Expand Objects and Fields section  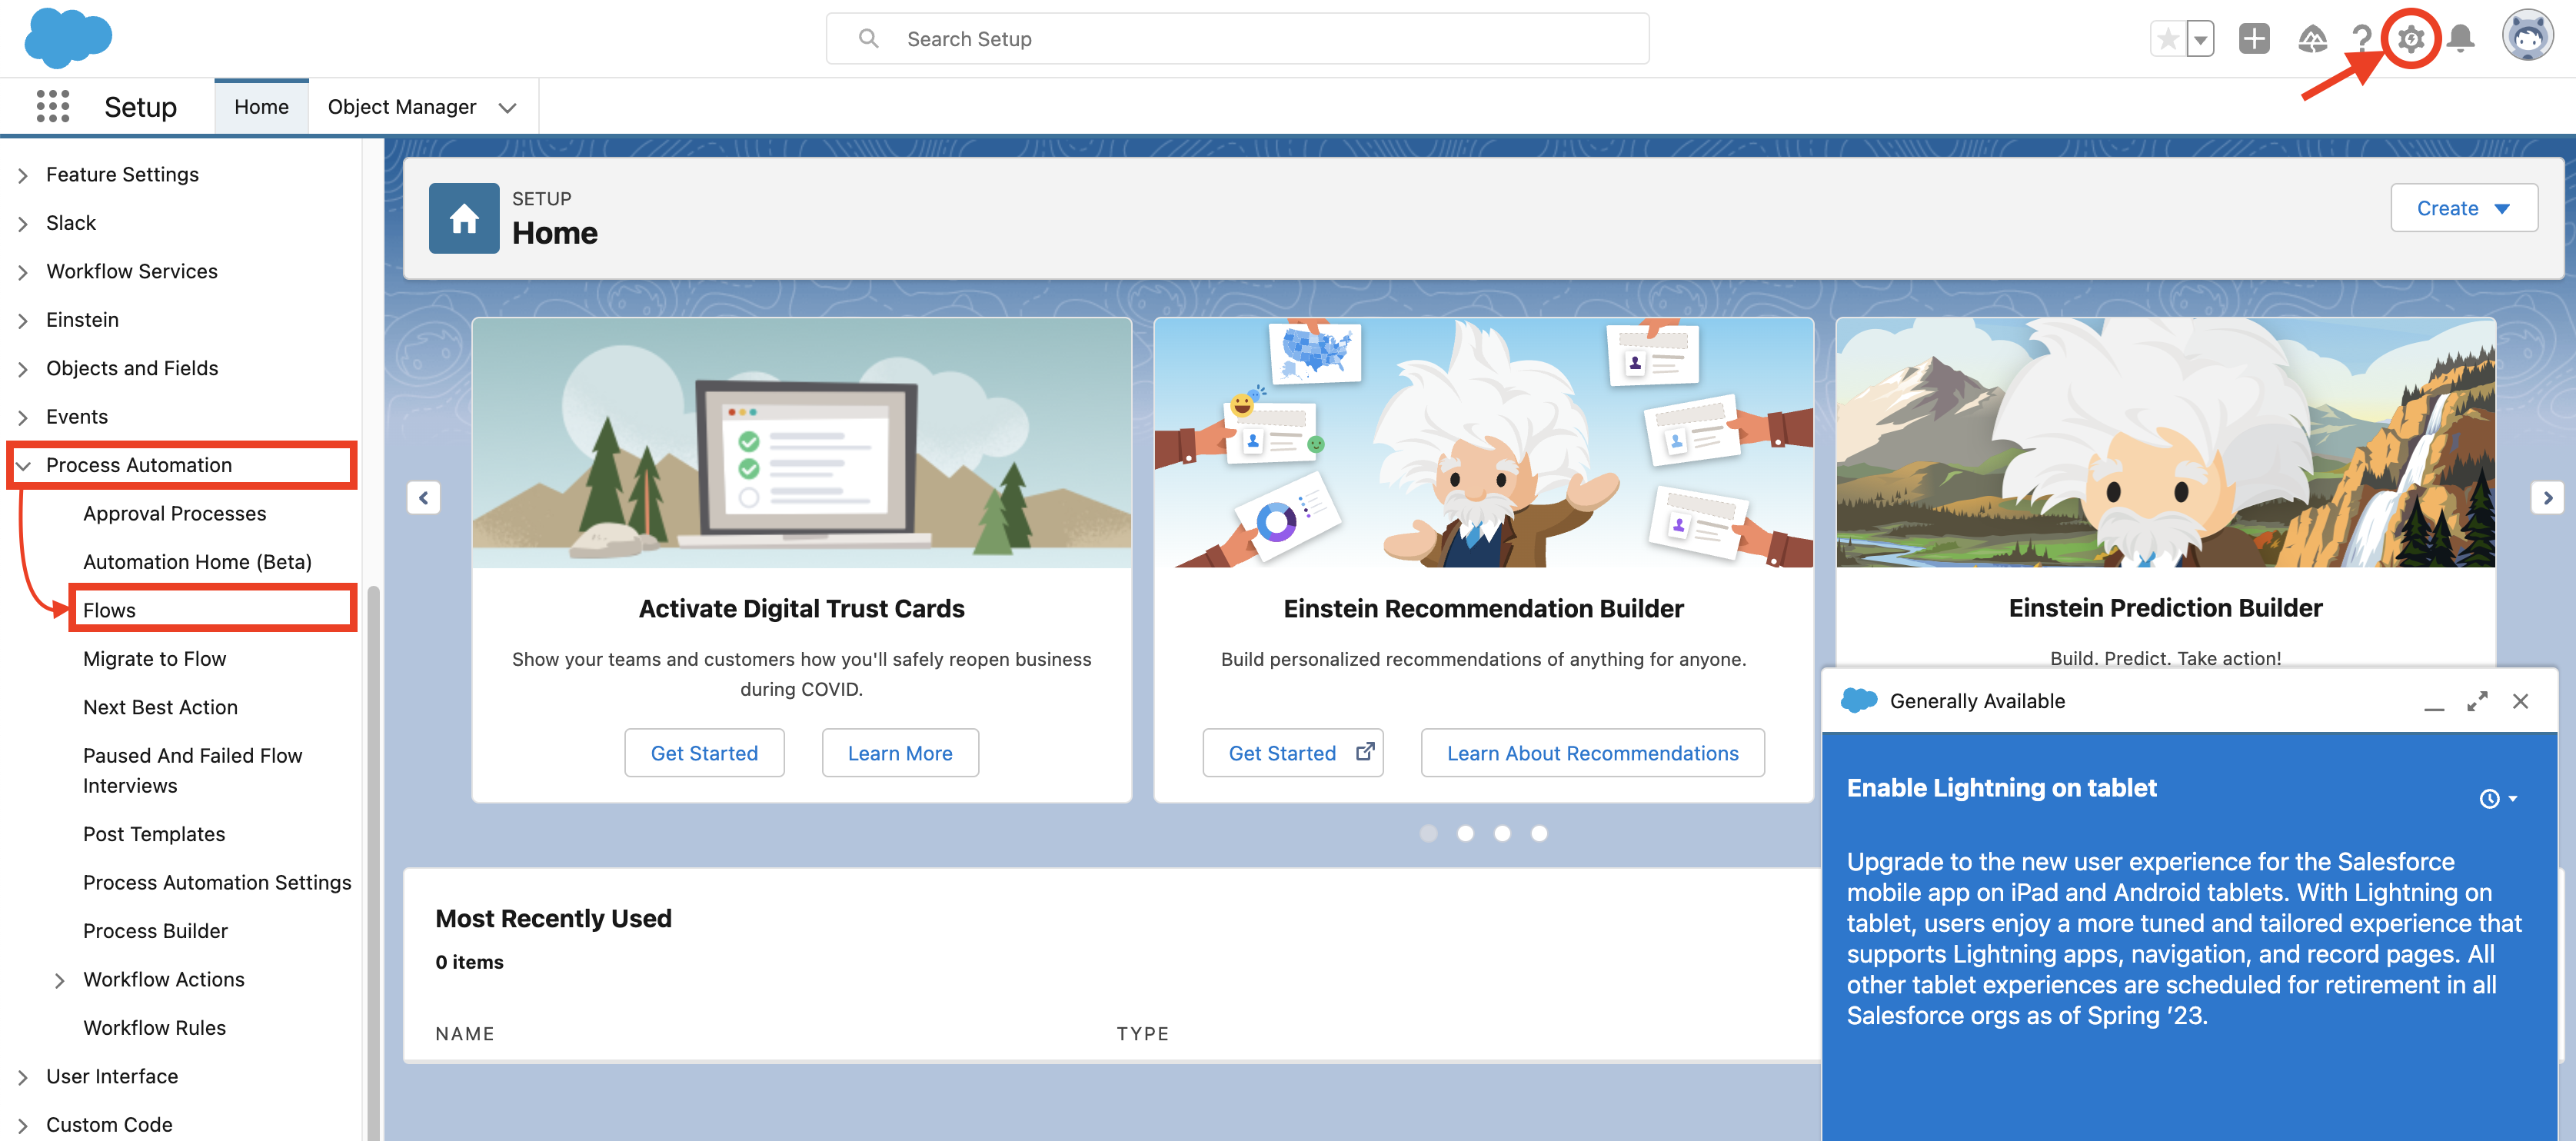click(23, 369)
